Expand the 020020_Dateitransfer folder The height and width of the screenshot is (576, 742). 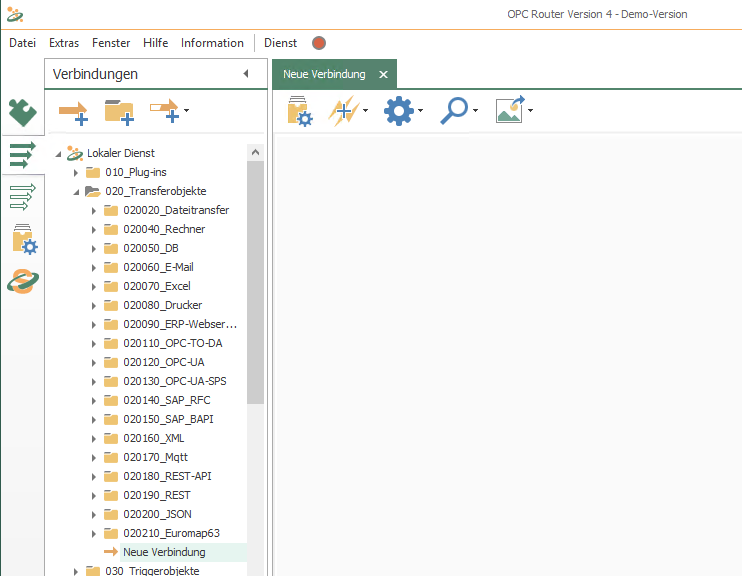point(94,211)
